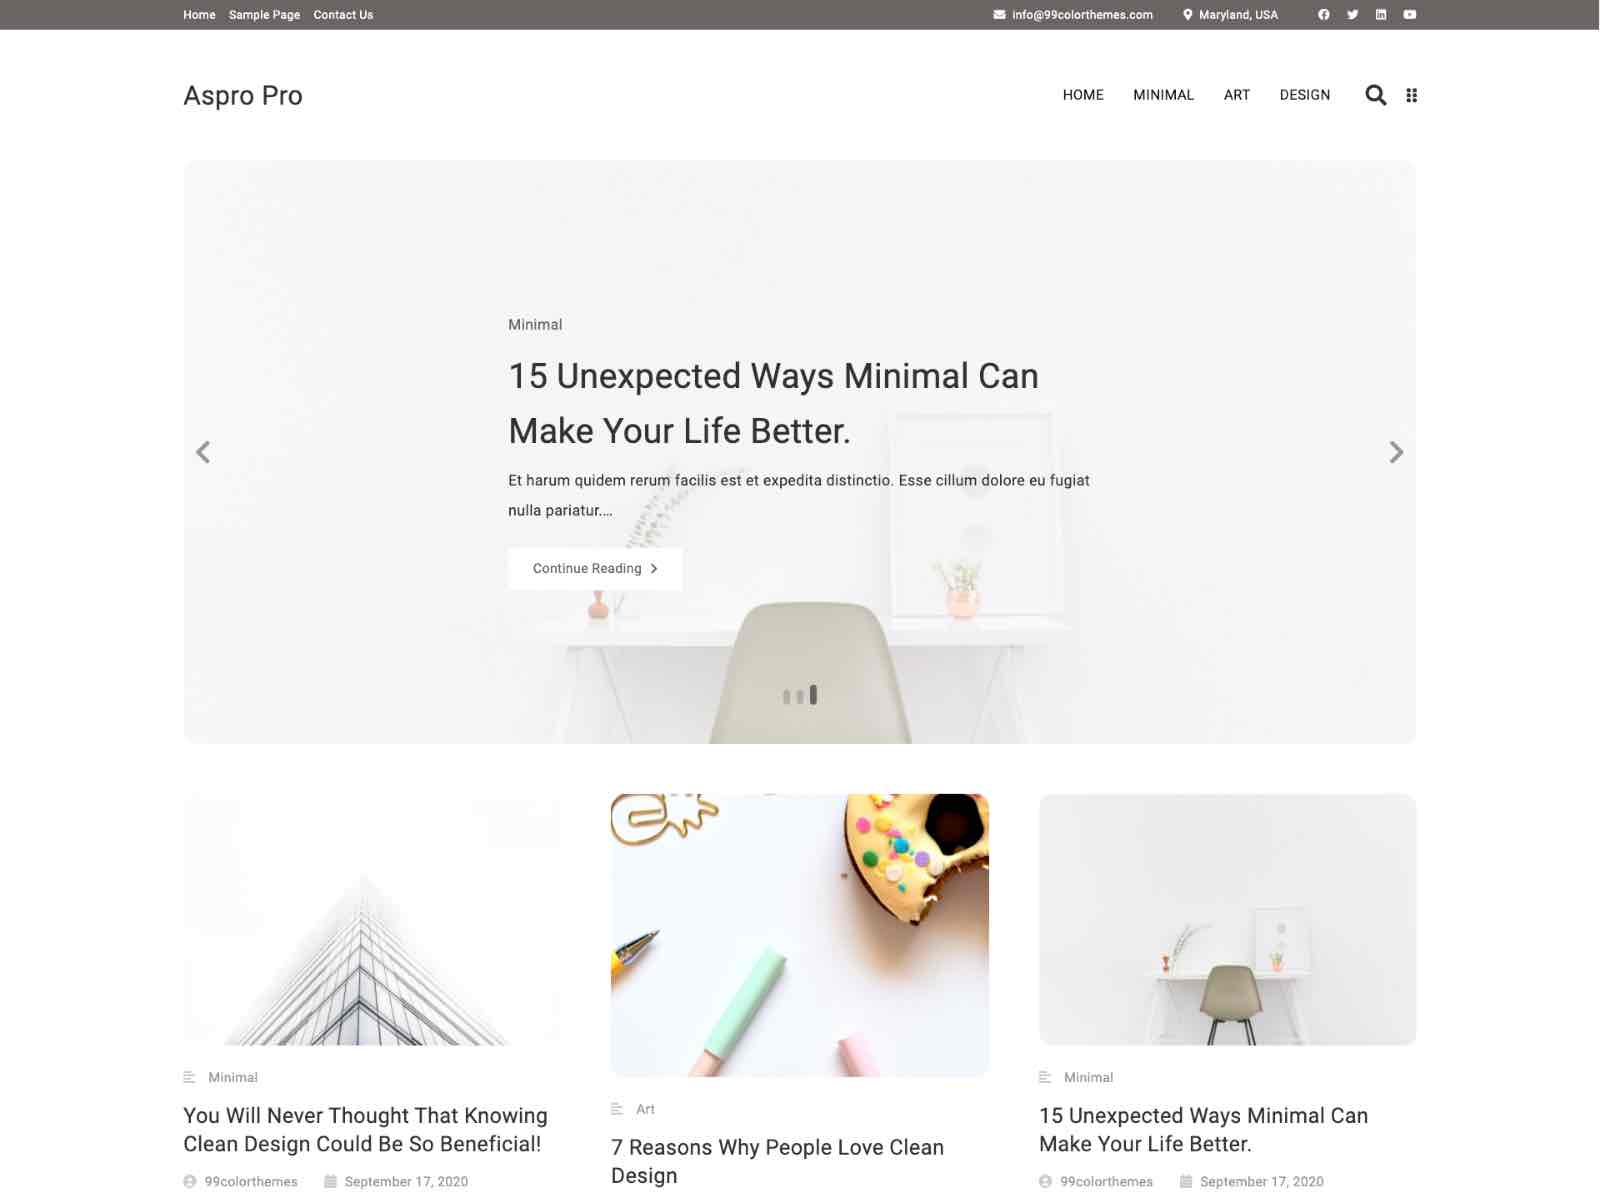Open the DESIGN menu item
This screenshot has height=1200, width=1600.
coord(1305,95)
